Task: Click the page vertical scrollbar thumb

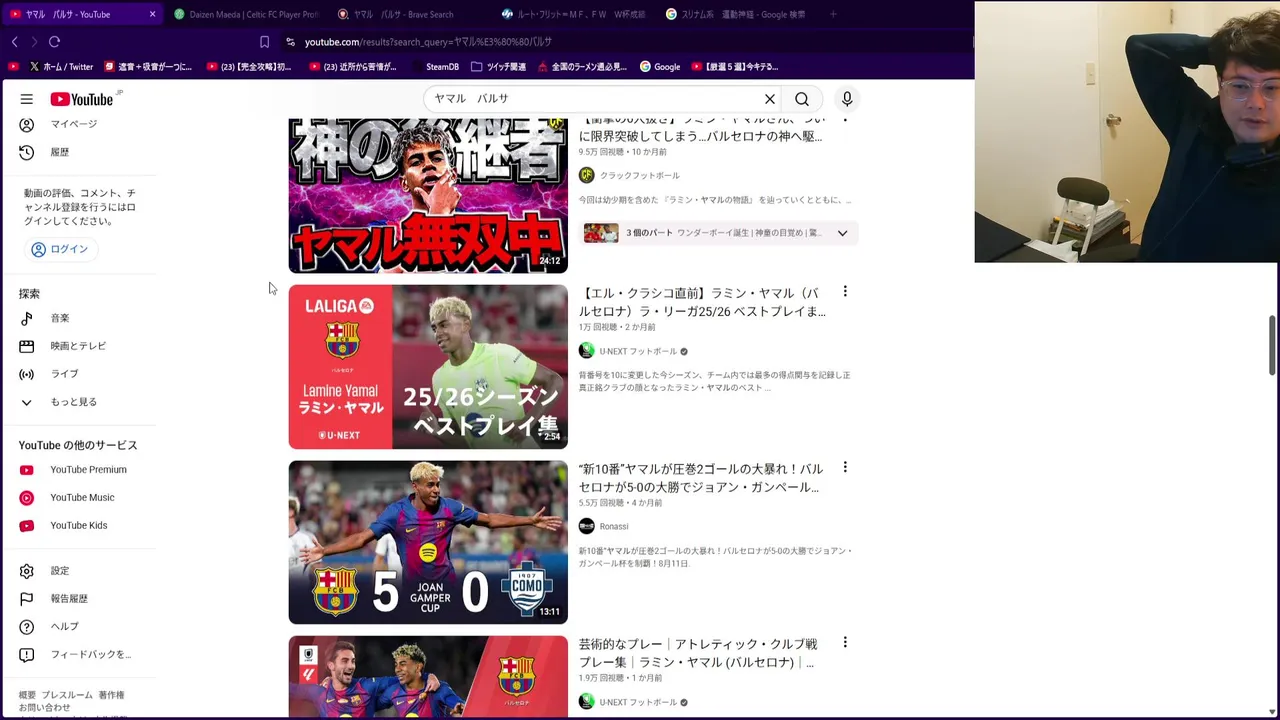Action: pyautogui.click(x=1272, y=346)
